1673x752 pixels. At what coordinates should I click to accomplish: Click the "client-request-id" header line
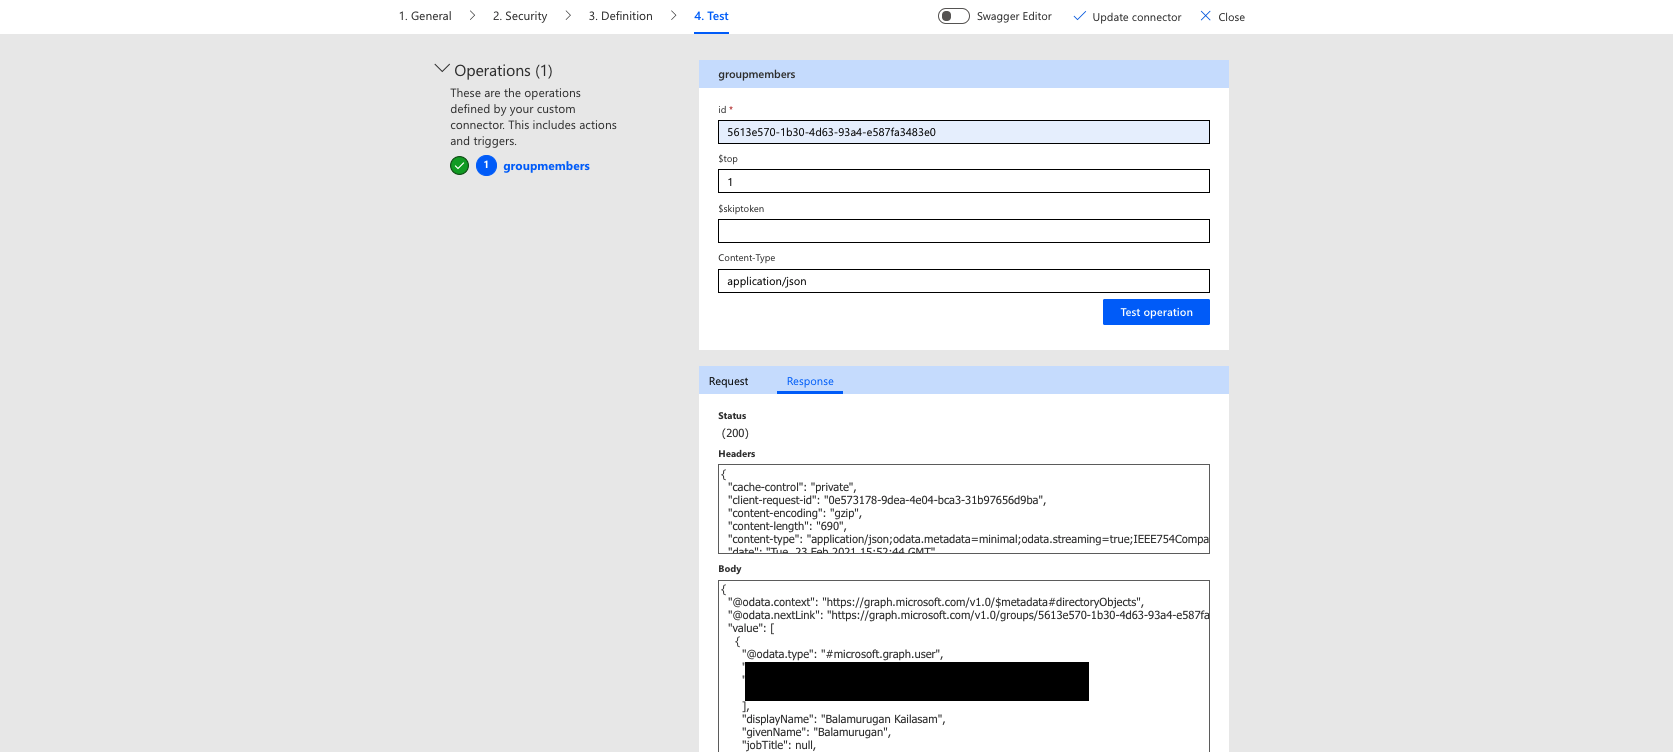(x=887, y=500)
